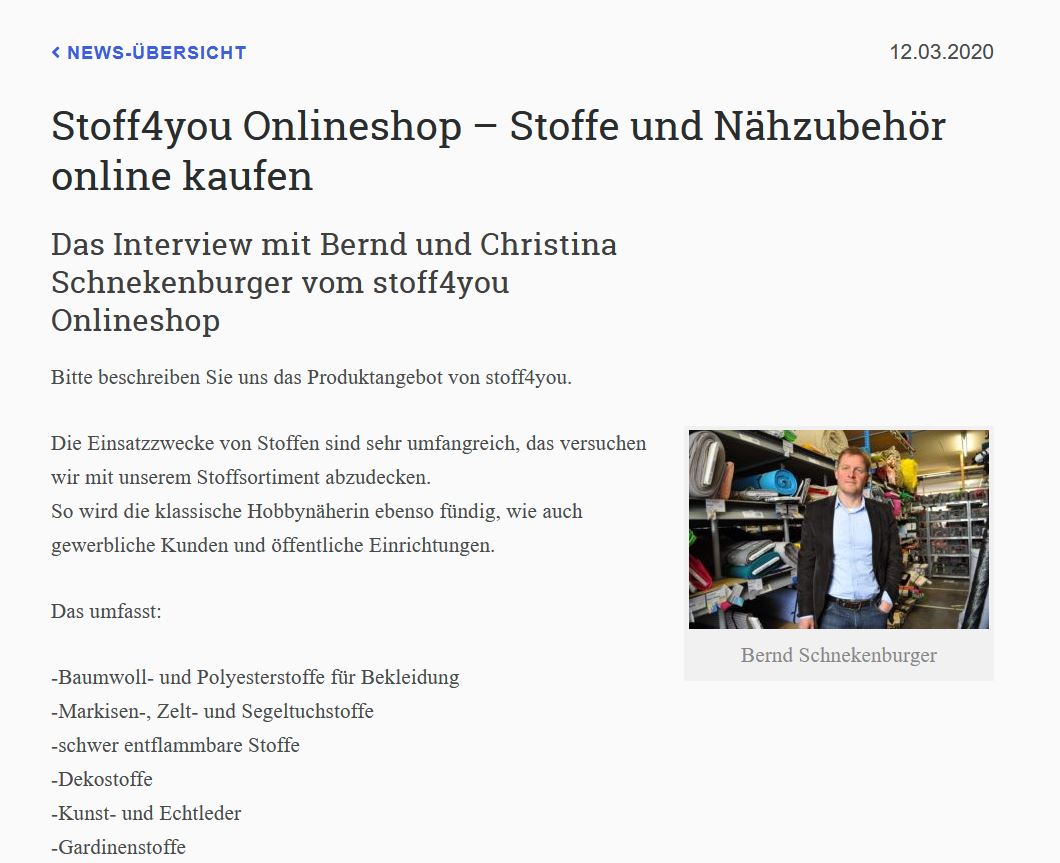
Task: Open the photo of Bernd Schnekenburger
Action: [838, 529]
